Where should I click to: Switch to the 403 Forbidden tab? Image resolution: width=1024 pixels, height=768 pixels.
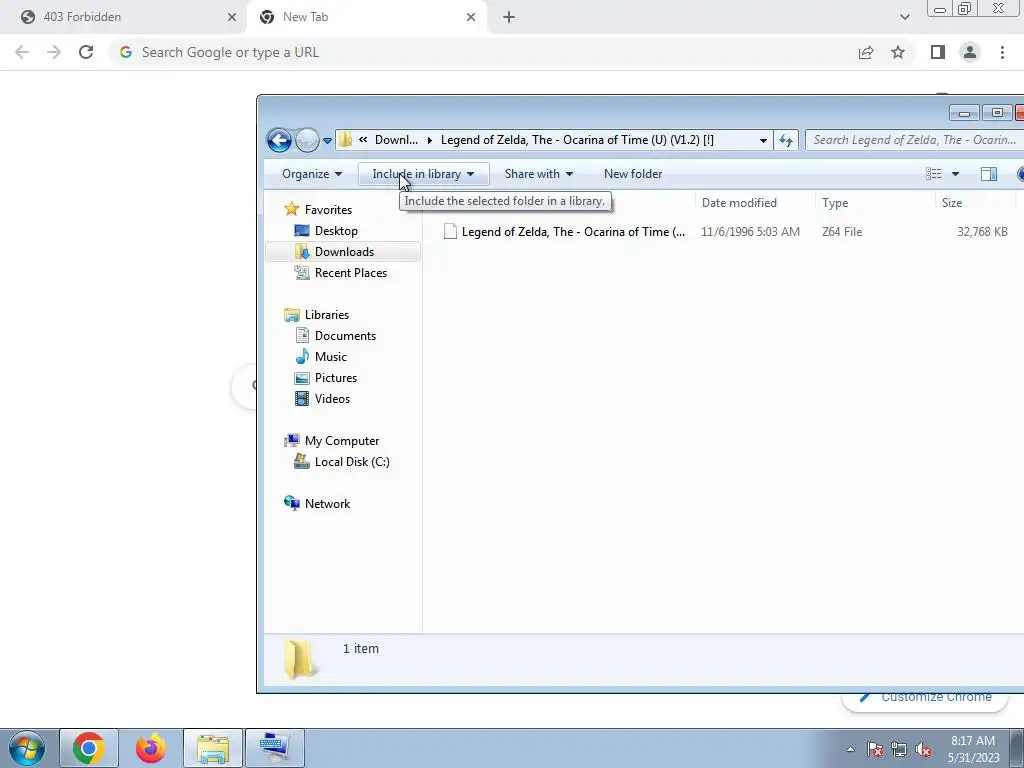click(x=123, y=17)
